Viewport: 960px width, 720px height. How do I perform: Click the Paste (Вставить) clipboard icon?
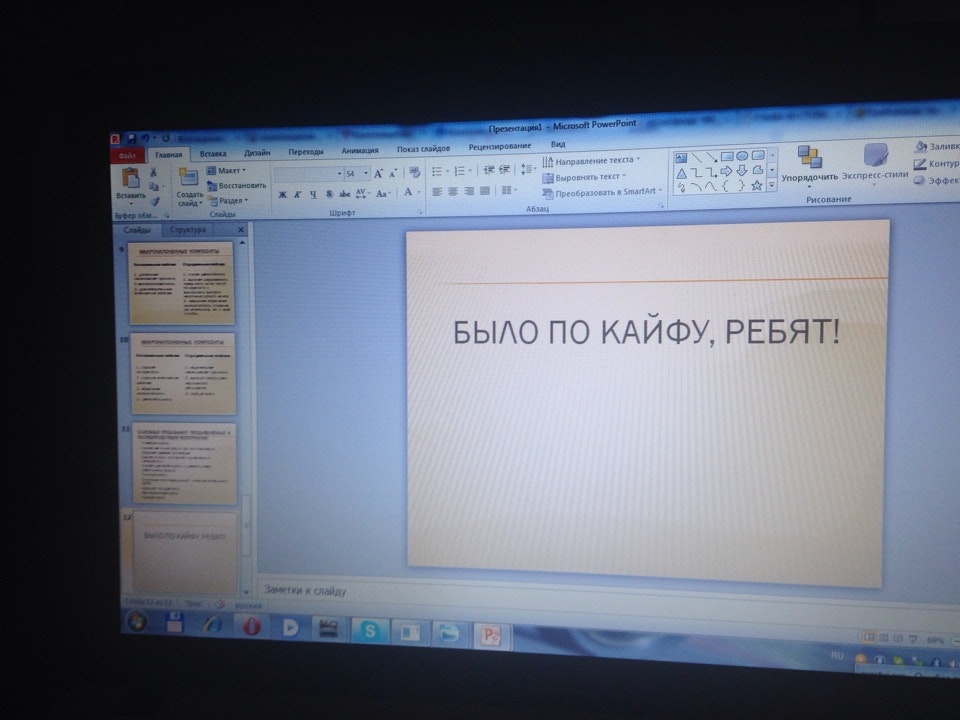[130, 180]
